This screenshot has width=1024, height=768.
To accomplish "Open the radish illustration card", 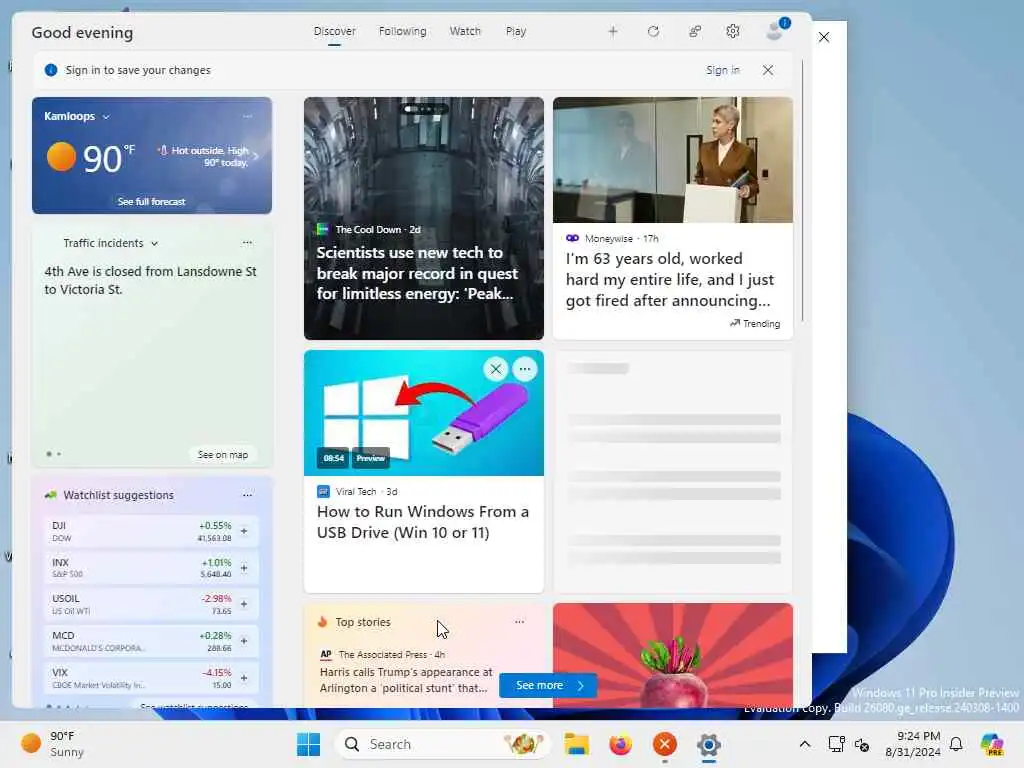I will (x=673, y=655).
